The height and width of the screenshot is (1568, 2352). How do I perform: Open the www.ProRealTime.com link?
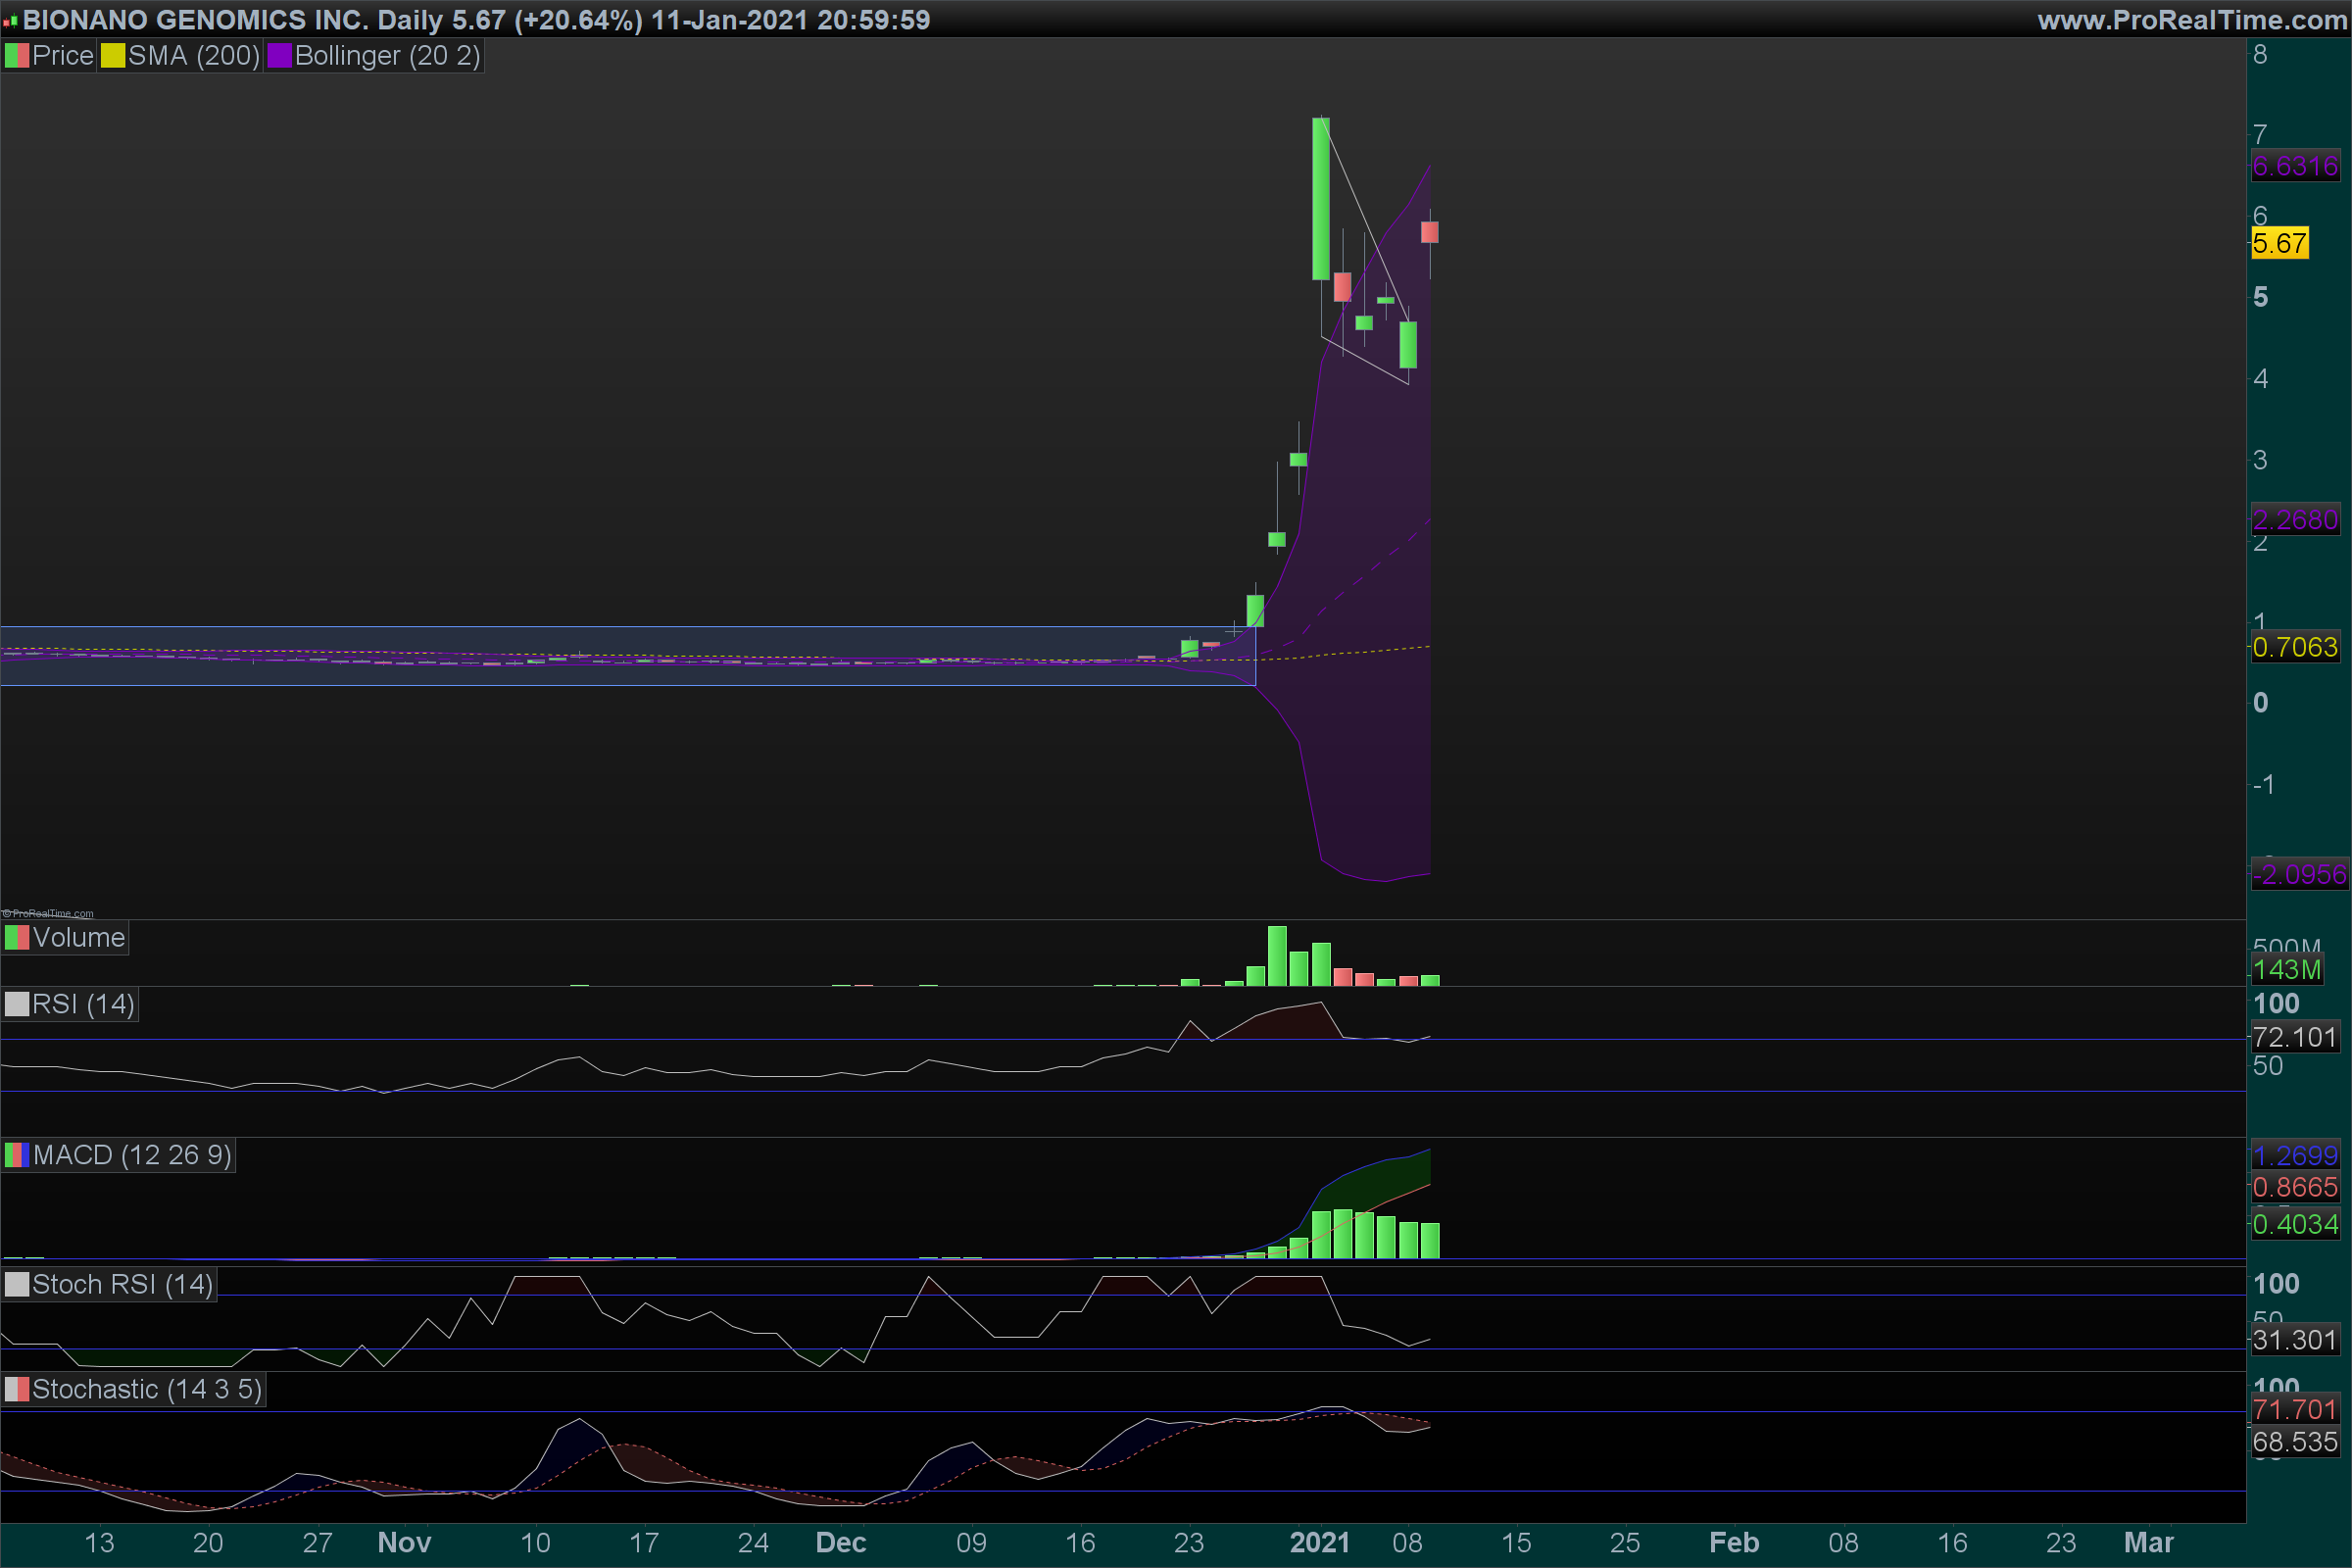click(x=2192, y=20)
